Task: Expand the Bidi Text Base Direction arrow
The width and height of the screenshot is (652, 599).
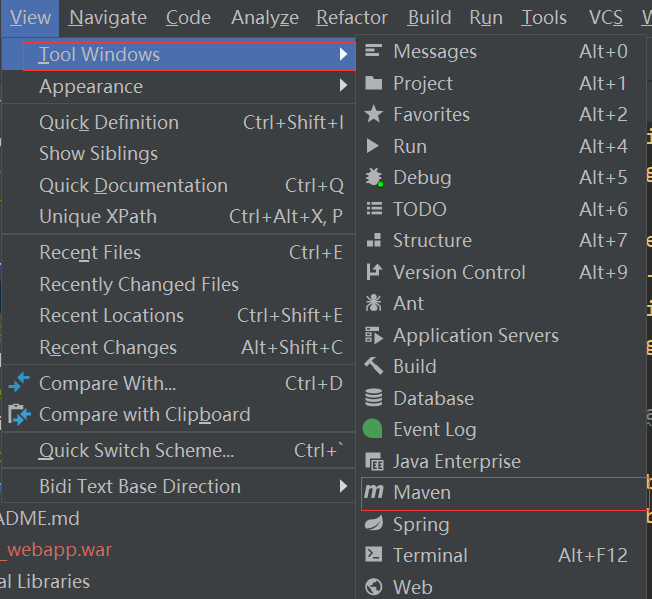Action: [343, 486]
